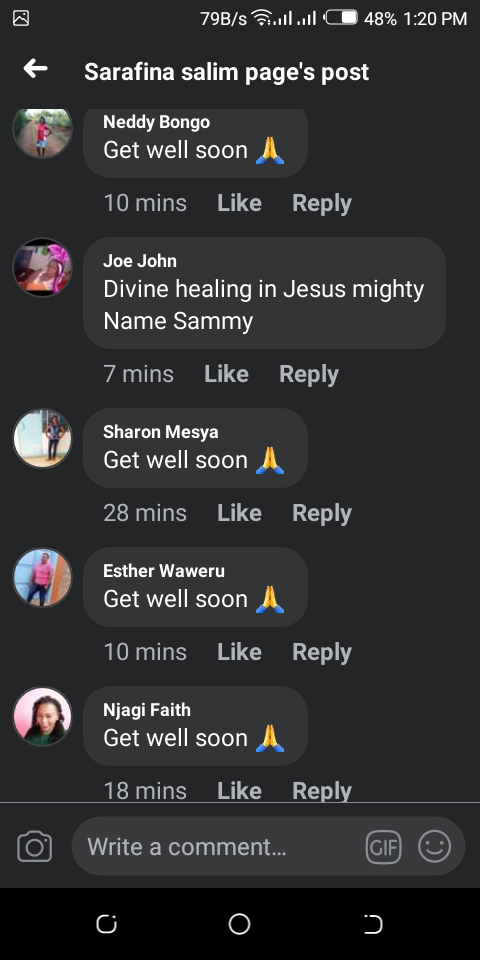View Sharon Mesya's profile picture
Viewport: 480px width, 960px height.
pos(43,438)
